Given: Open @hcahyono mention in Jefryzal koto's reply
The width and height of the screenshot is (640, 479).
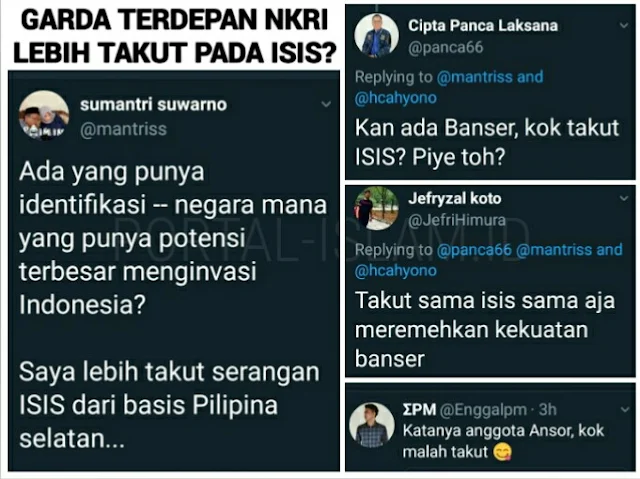Looking at the screenshot, I should [x=396, y=271].
